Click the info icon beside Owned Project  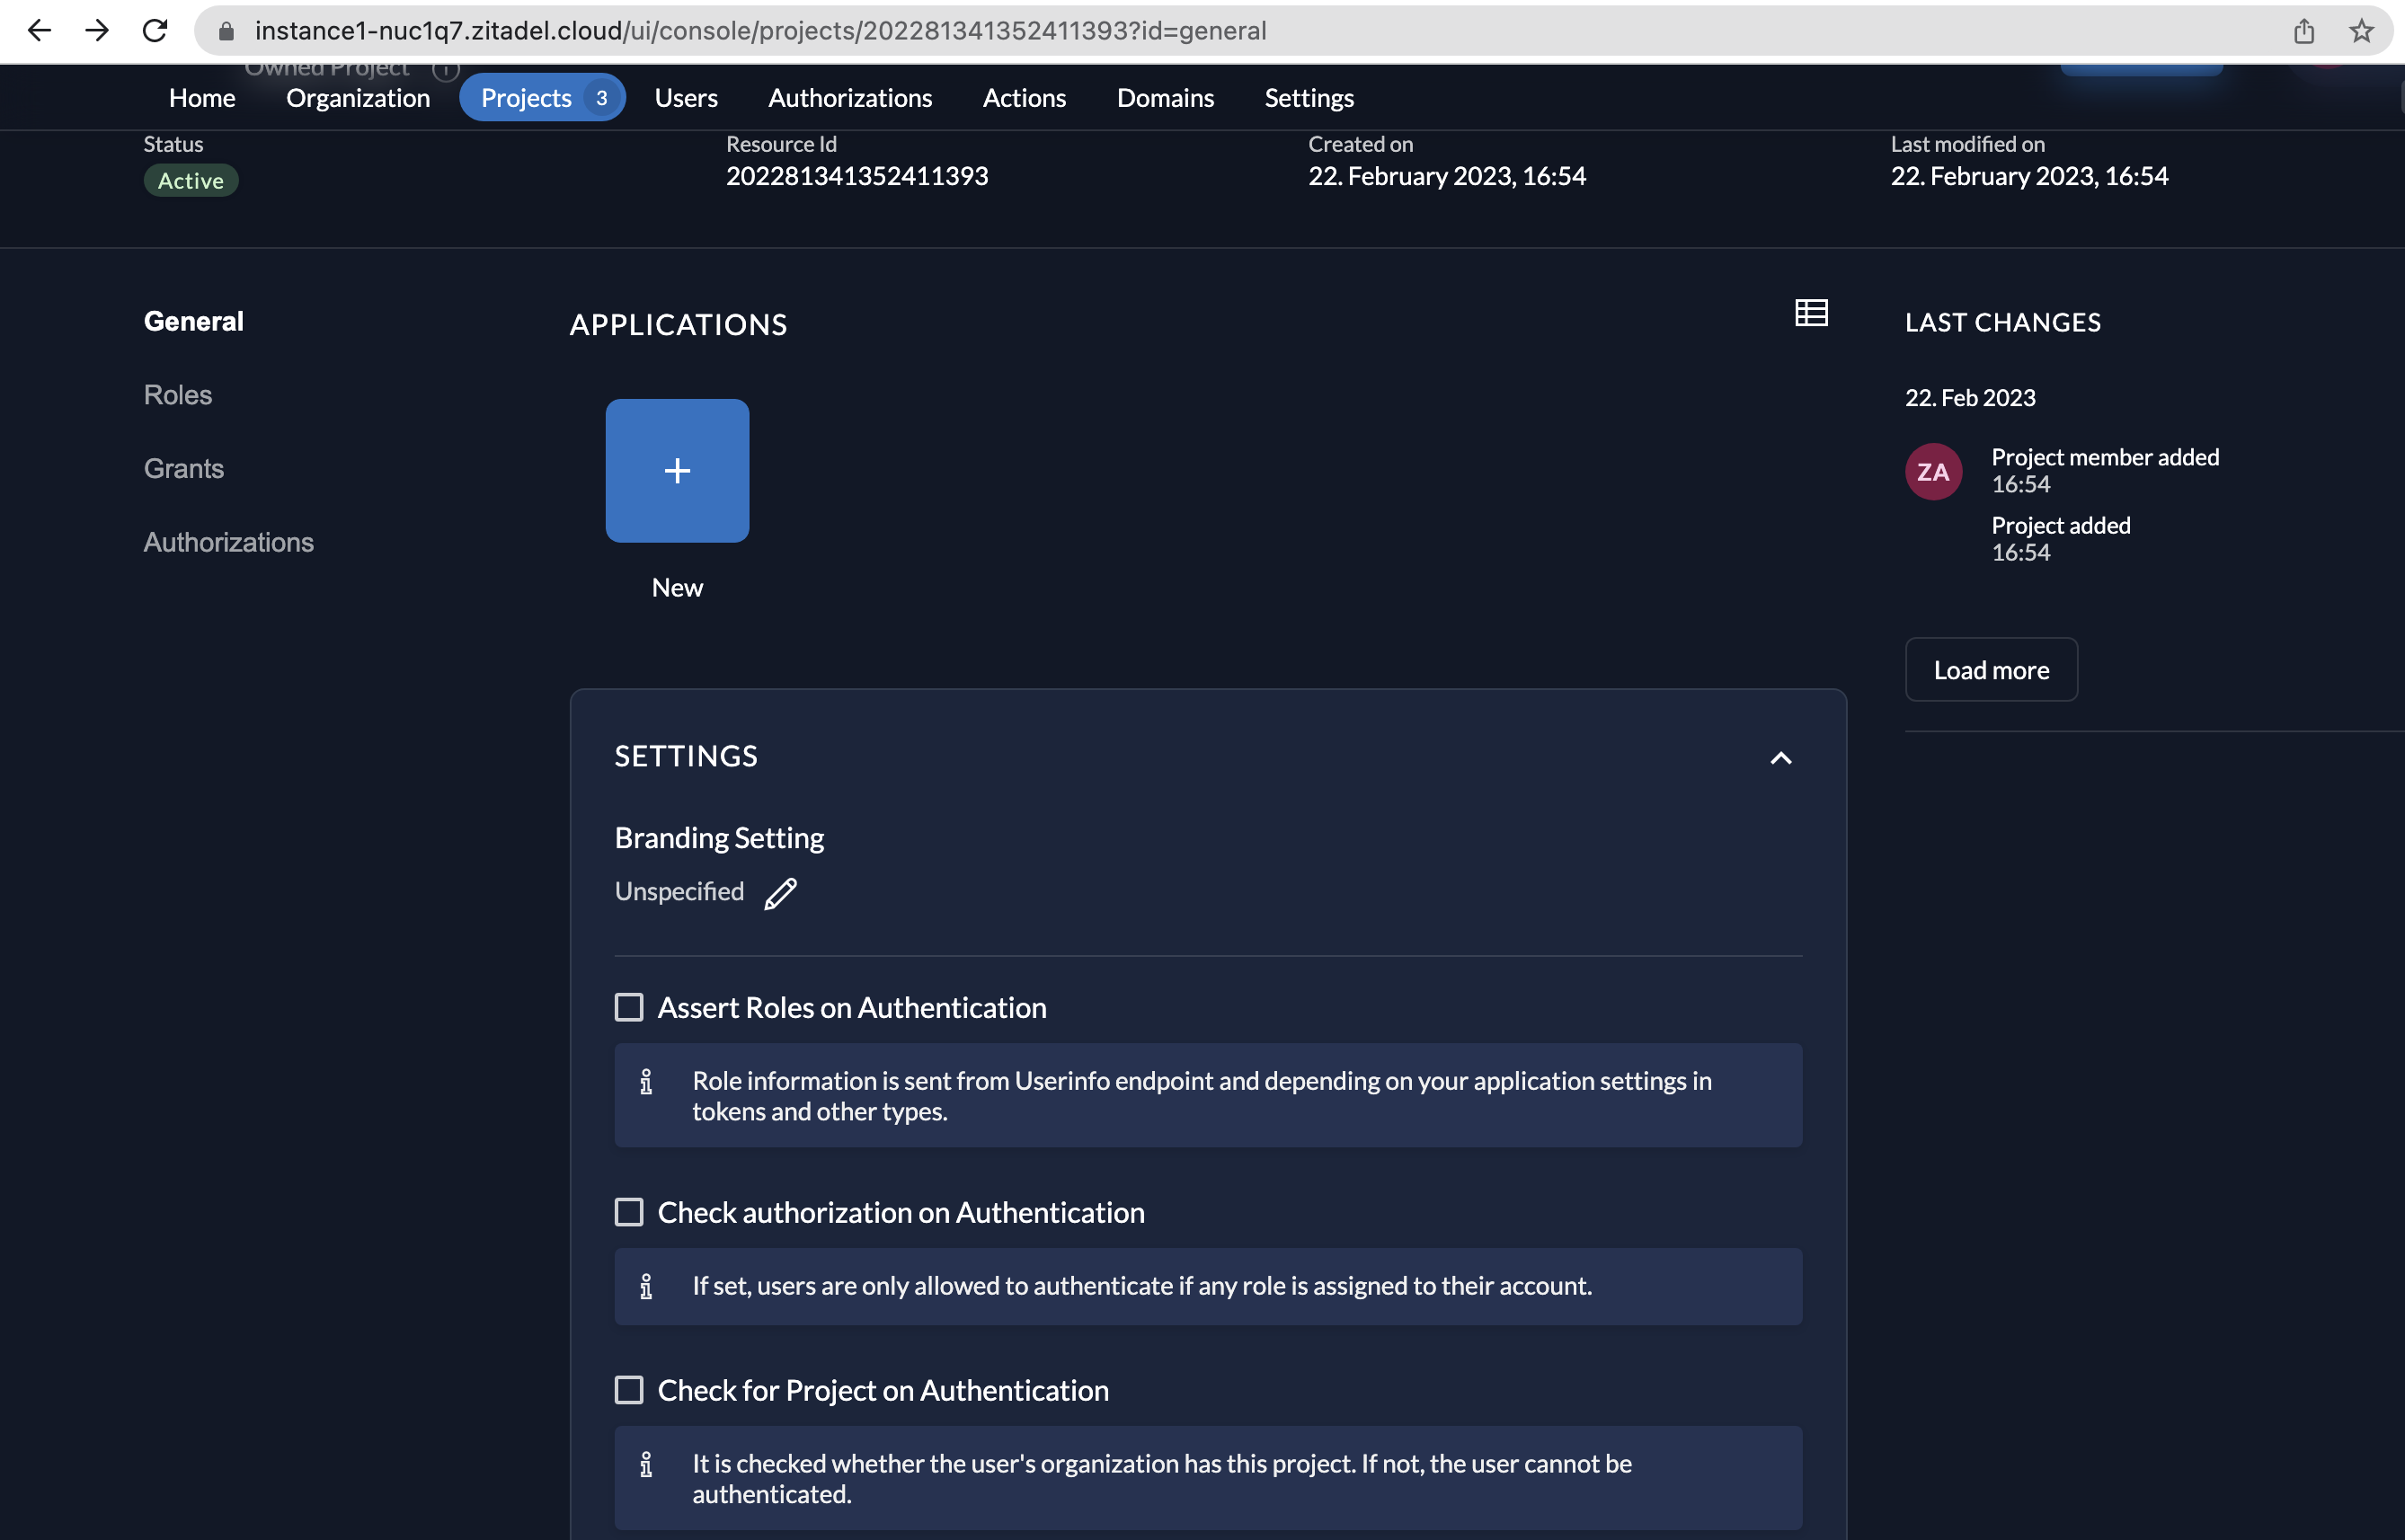(445, 69)
